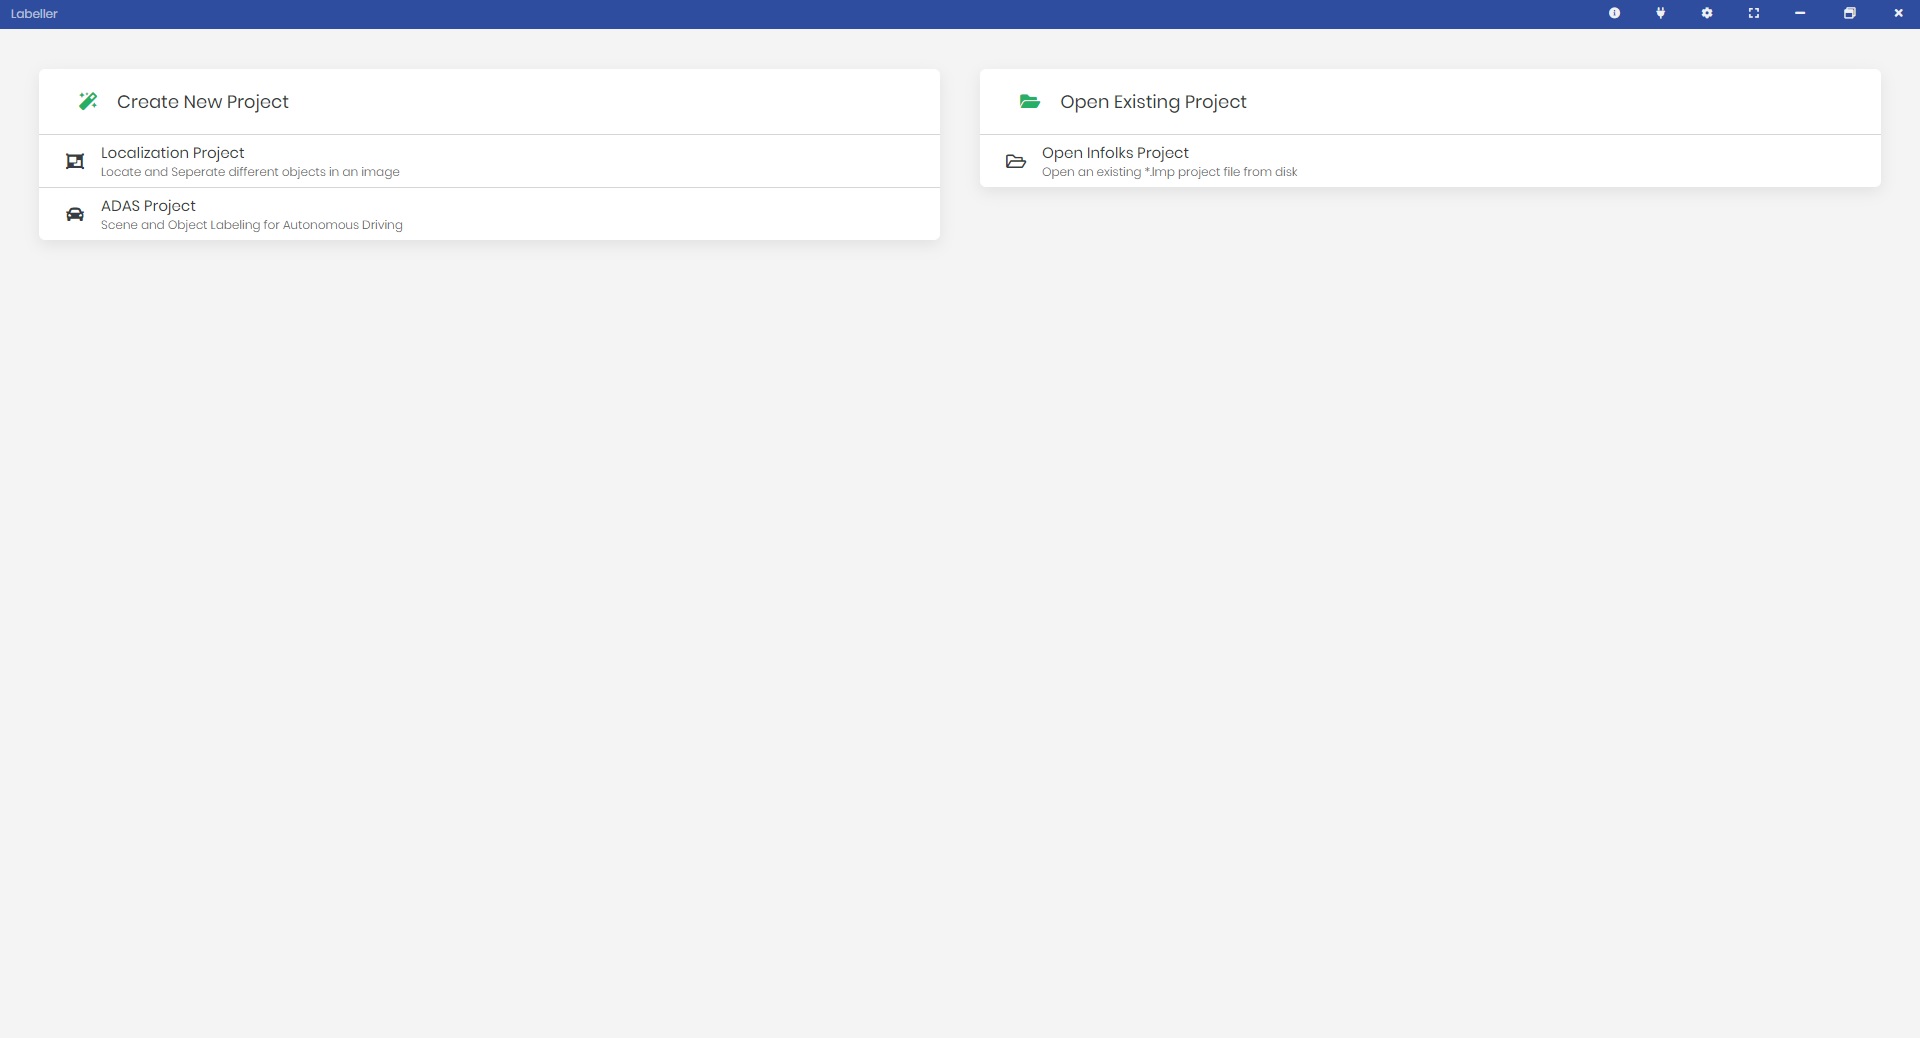Close the Labeller application
Screen dimensions: 1920x1038
coord(1898,13)
